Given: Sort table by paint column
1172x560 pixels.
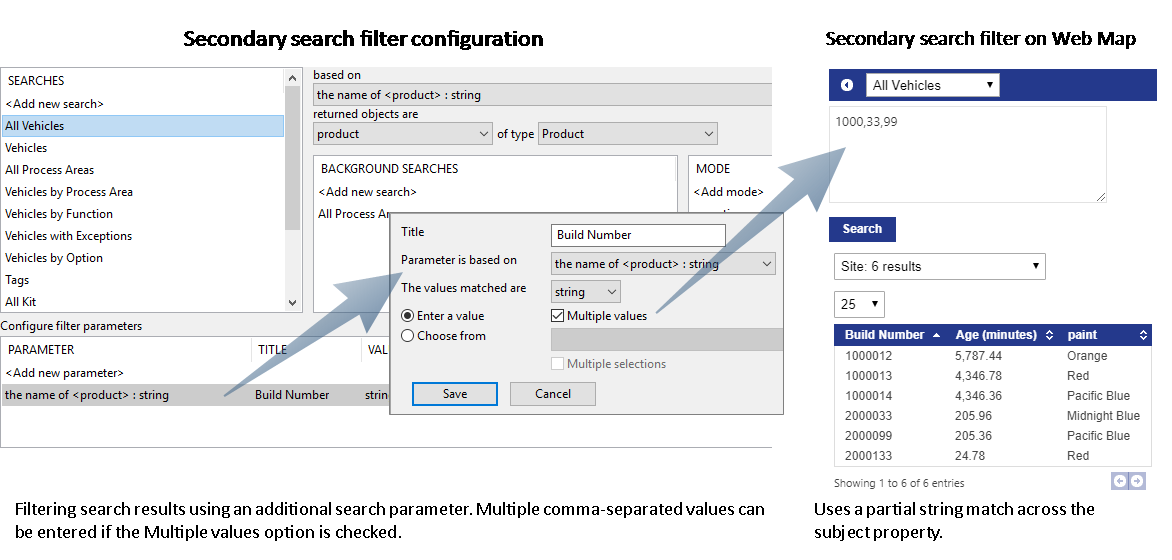Looking at the screenshot, I should tap(1105, 335).
